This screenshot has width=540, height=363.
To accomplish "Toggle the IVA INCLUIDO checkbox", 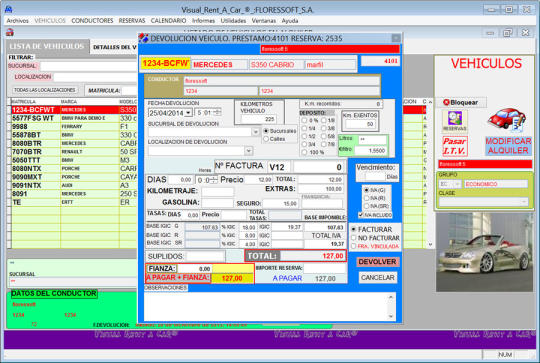I will point(361,215).
